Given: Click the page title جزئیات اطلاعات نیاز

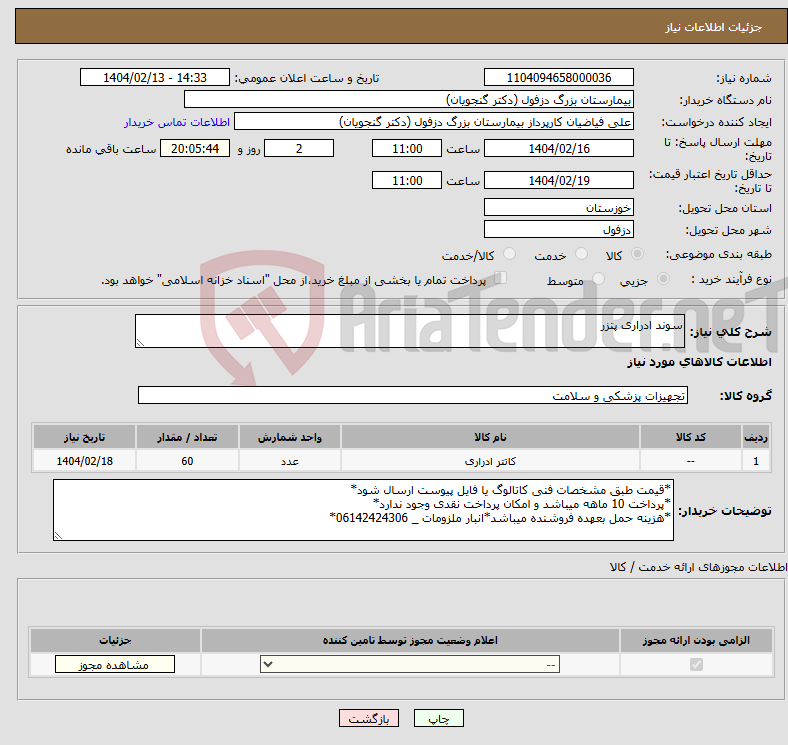Looking at the screenshot, I should pyautogui.click(x=713, y=27).
